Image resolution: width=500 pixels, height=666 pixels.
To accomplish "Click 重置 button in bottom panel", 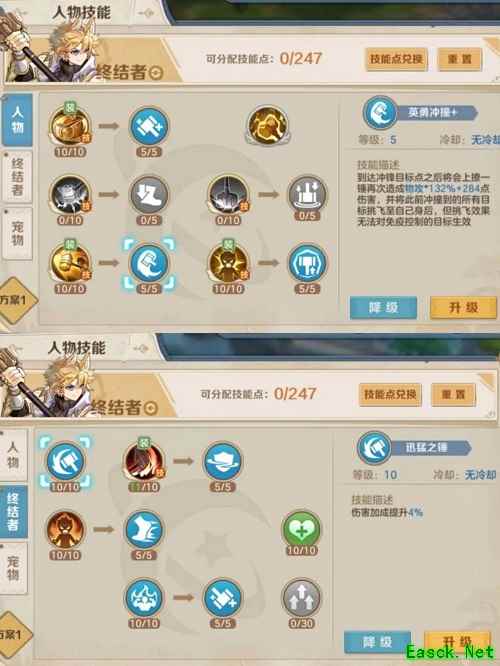I will coord(454,395).
